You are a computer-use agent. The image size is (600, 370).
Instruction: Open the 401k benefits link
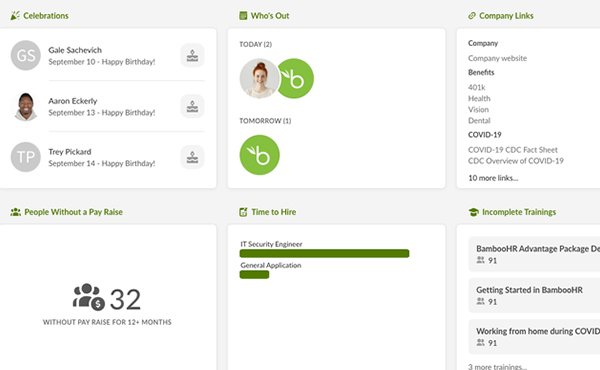point(476,87)
